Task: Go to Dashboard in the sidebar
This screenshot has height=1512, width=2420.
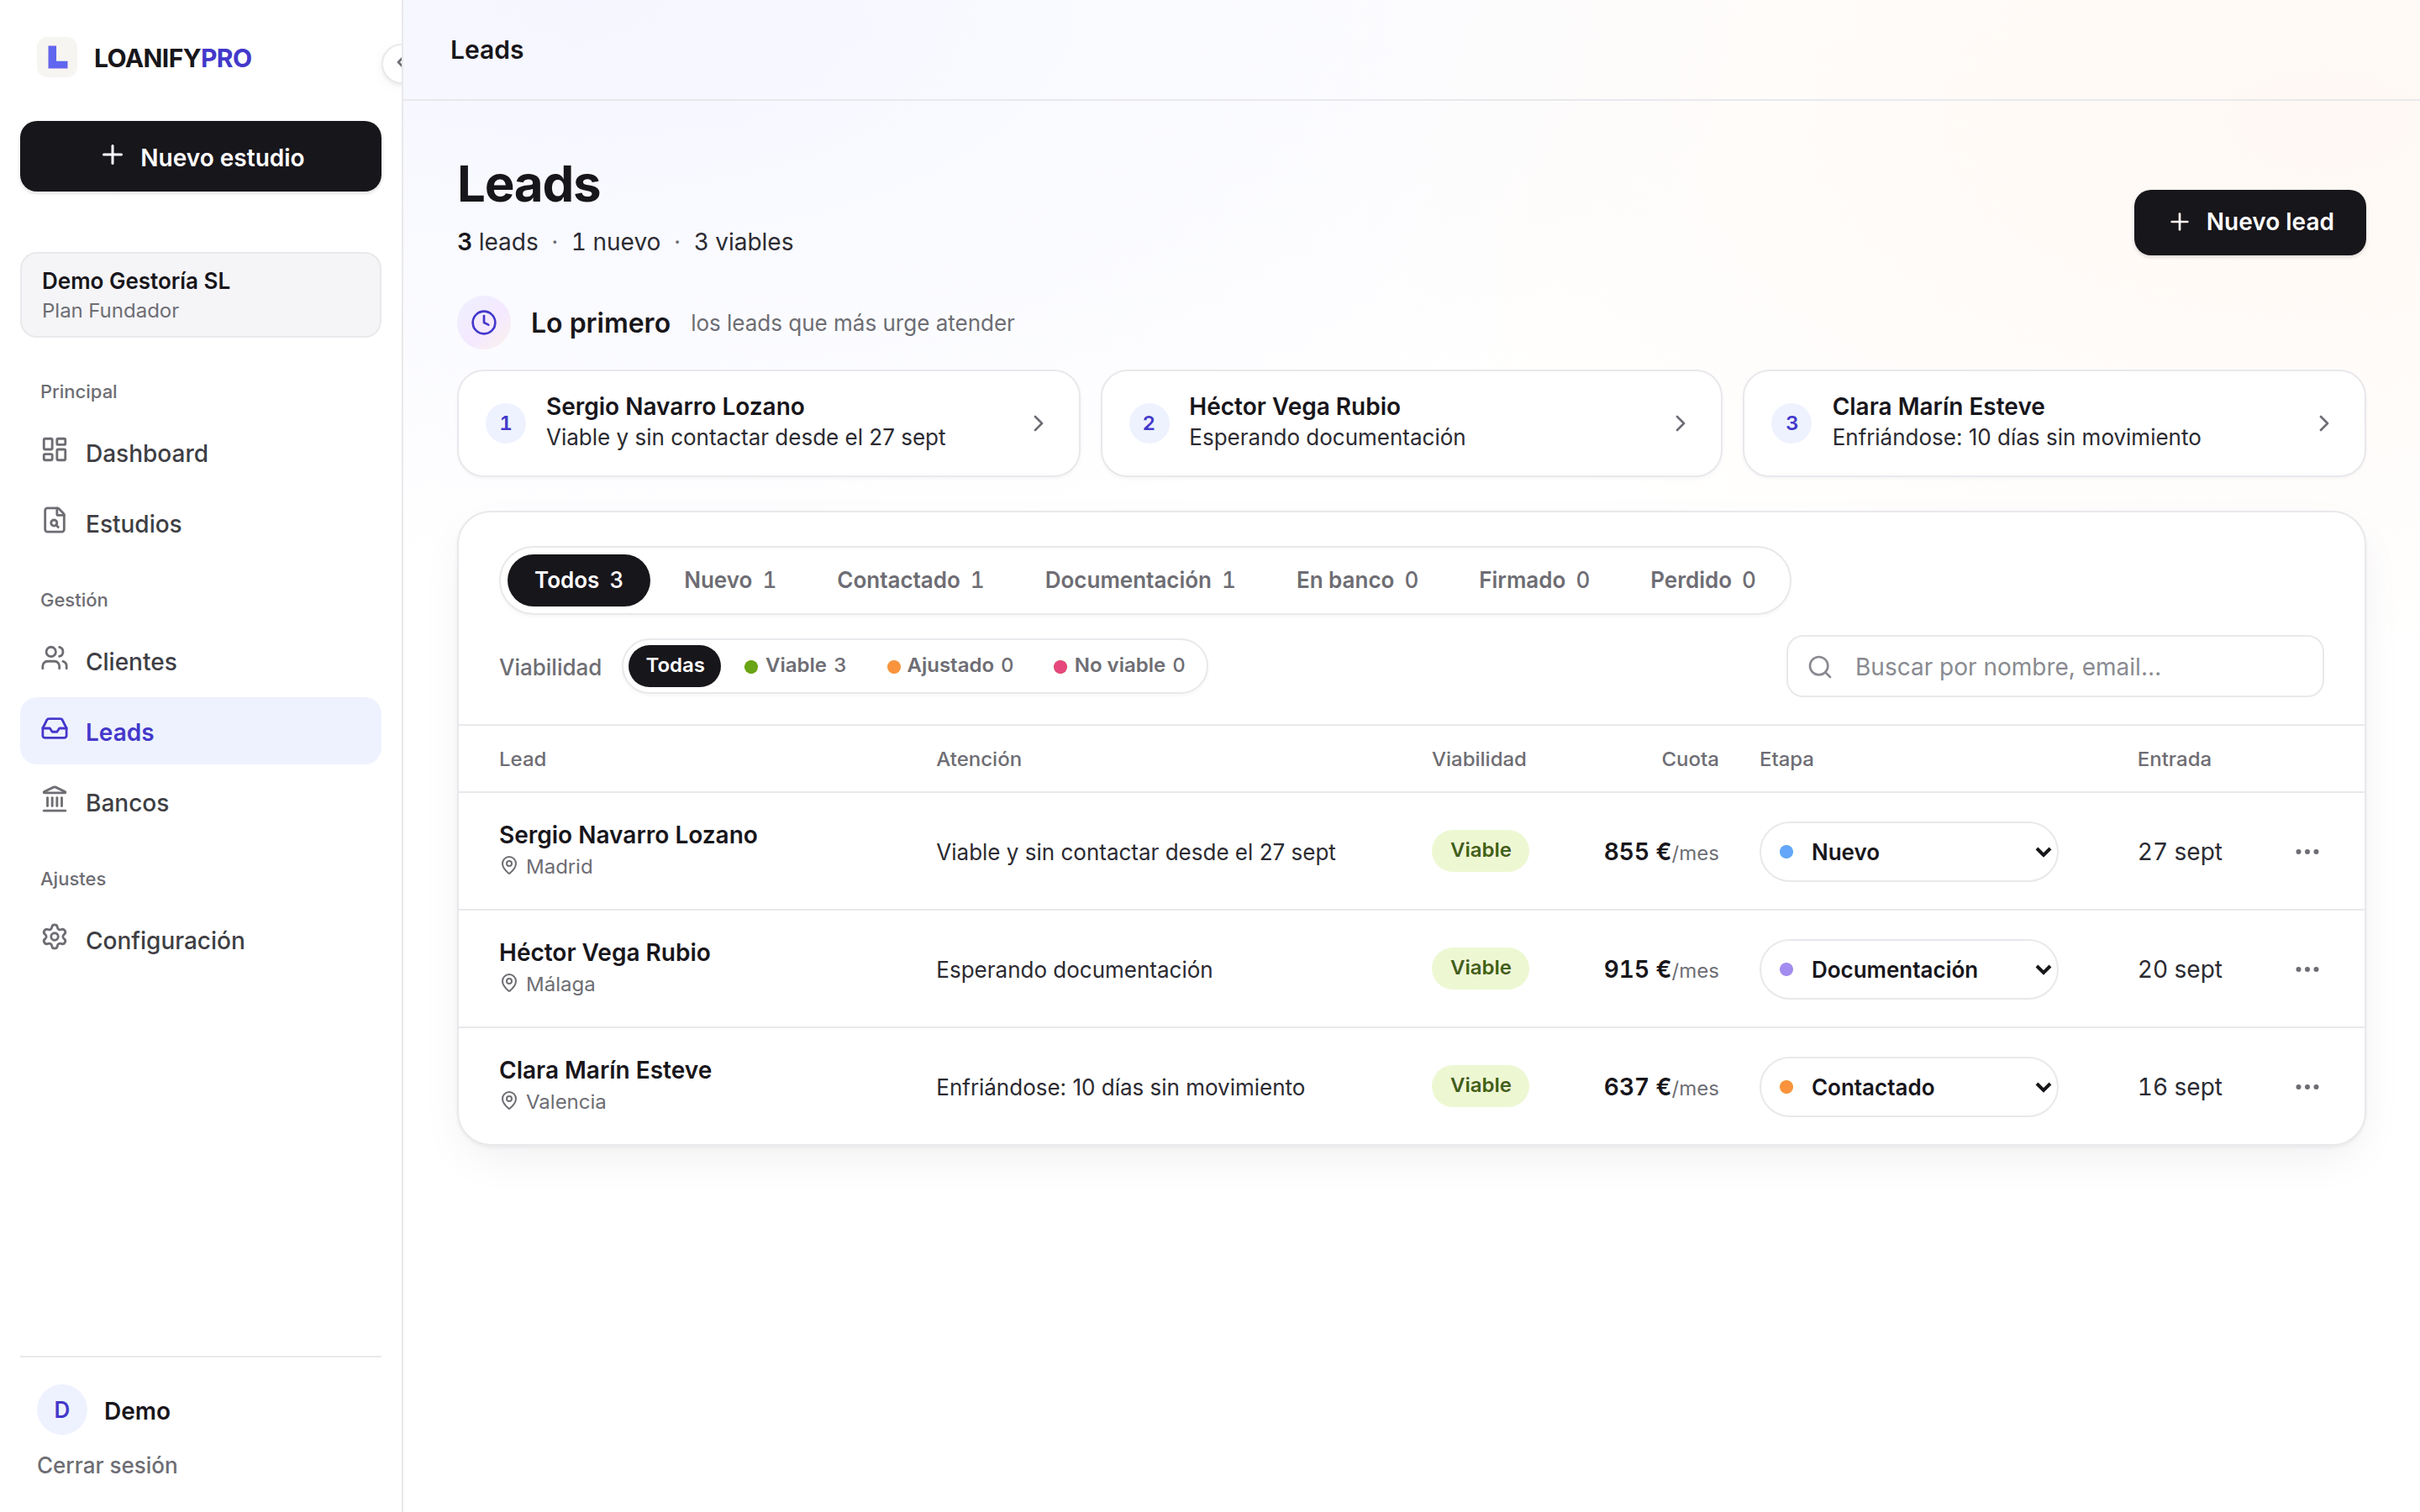Action: point(200,452)
